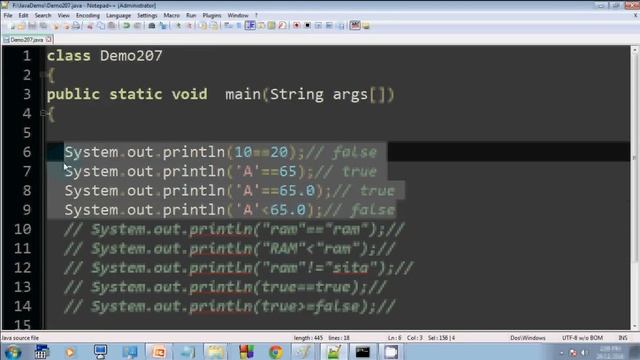Open the Edit menu
This screenshot has width=640, height=360.
point(23,16)
